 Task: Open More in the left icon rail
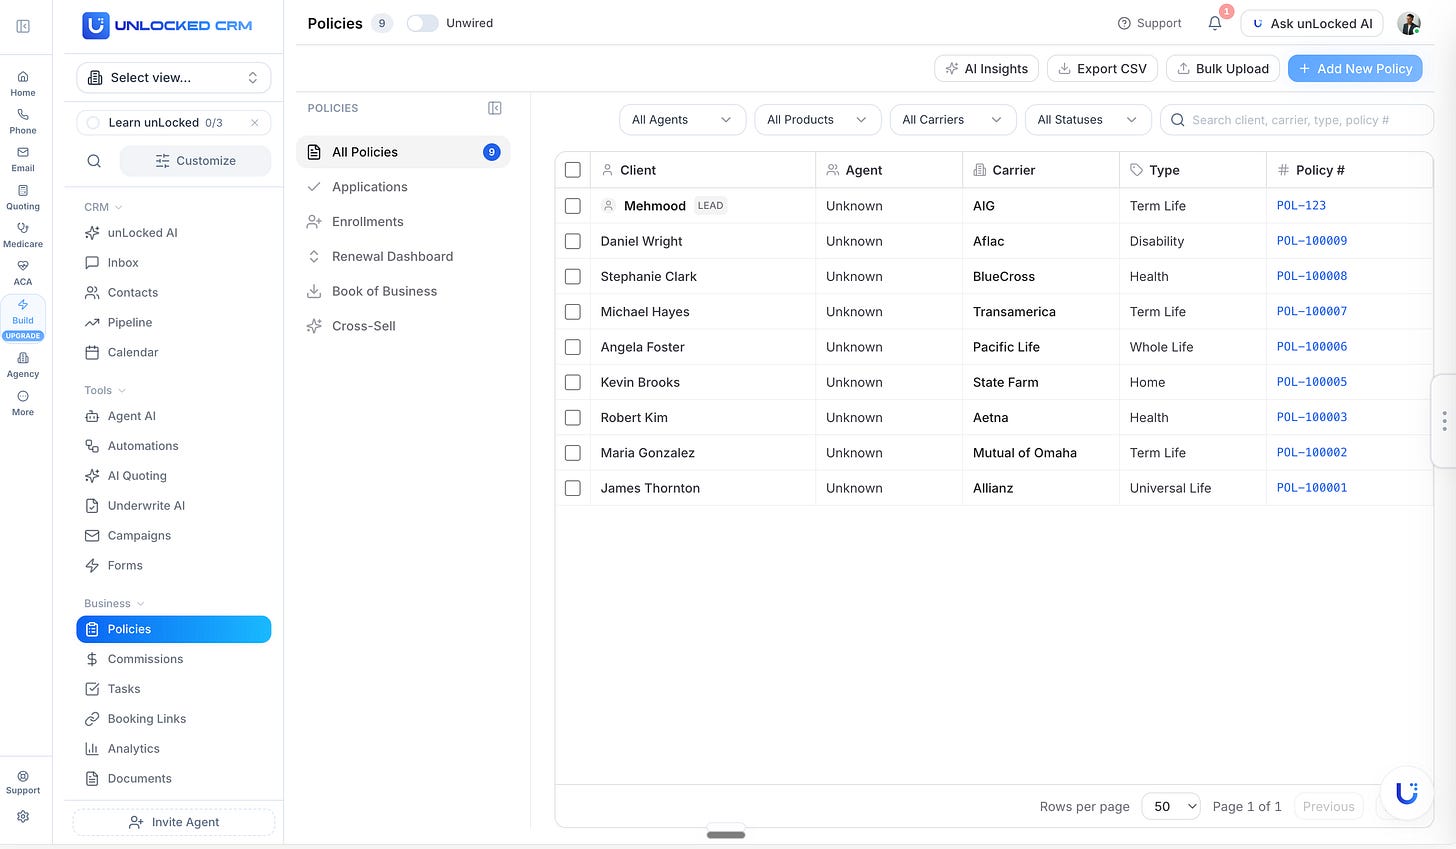coord(23,403)
